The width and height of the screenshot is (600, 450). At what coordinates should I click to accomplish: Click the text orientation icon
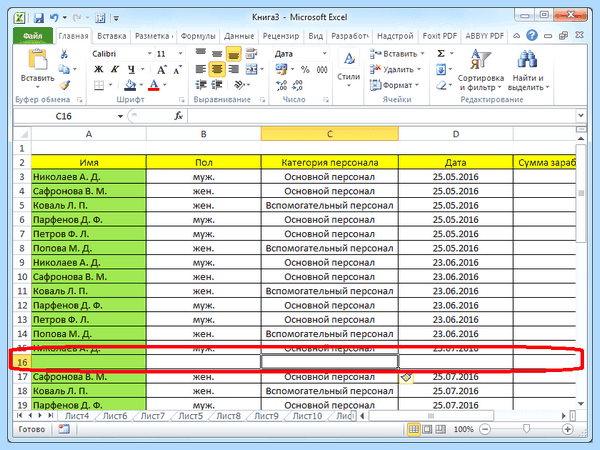click(239, 85)
